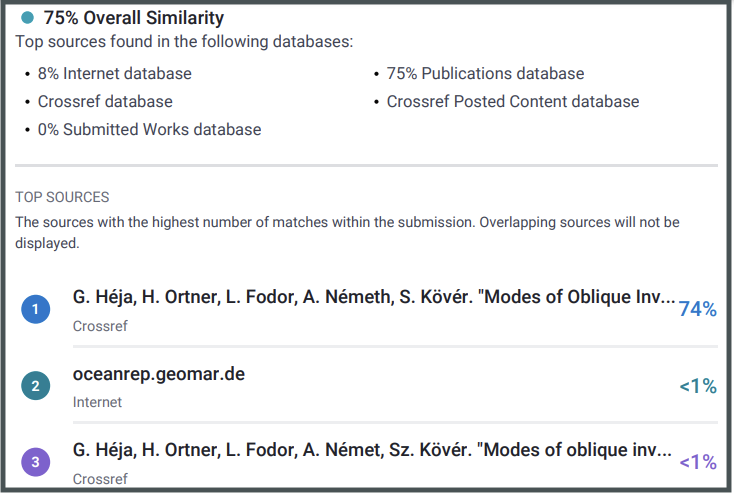
Task: Open the third "Modes of oblique inv..." source
Action: [x=370, y=450]
